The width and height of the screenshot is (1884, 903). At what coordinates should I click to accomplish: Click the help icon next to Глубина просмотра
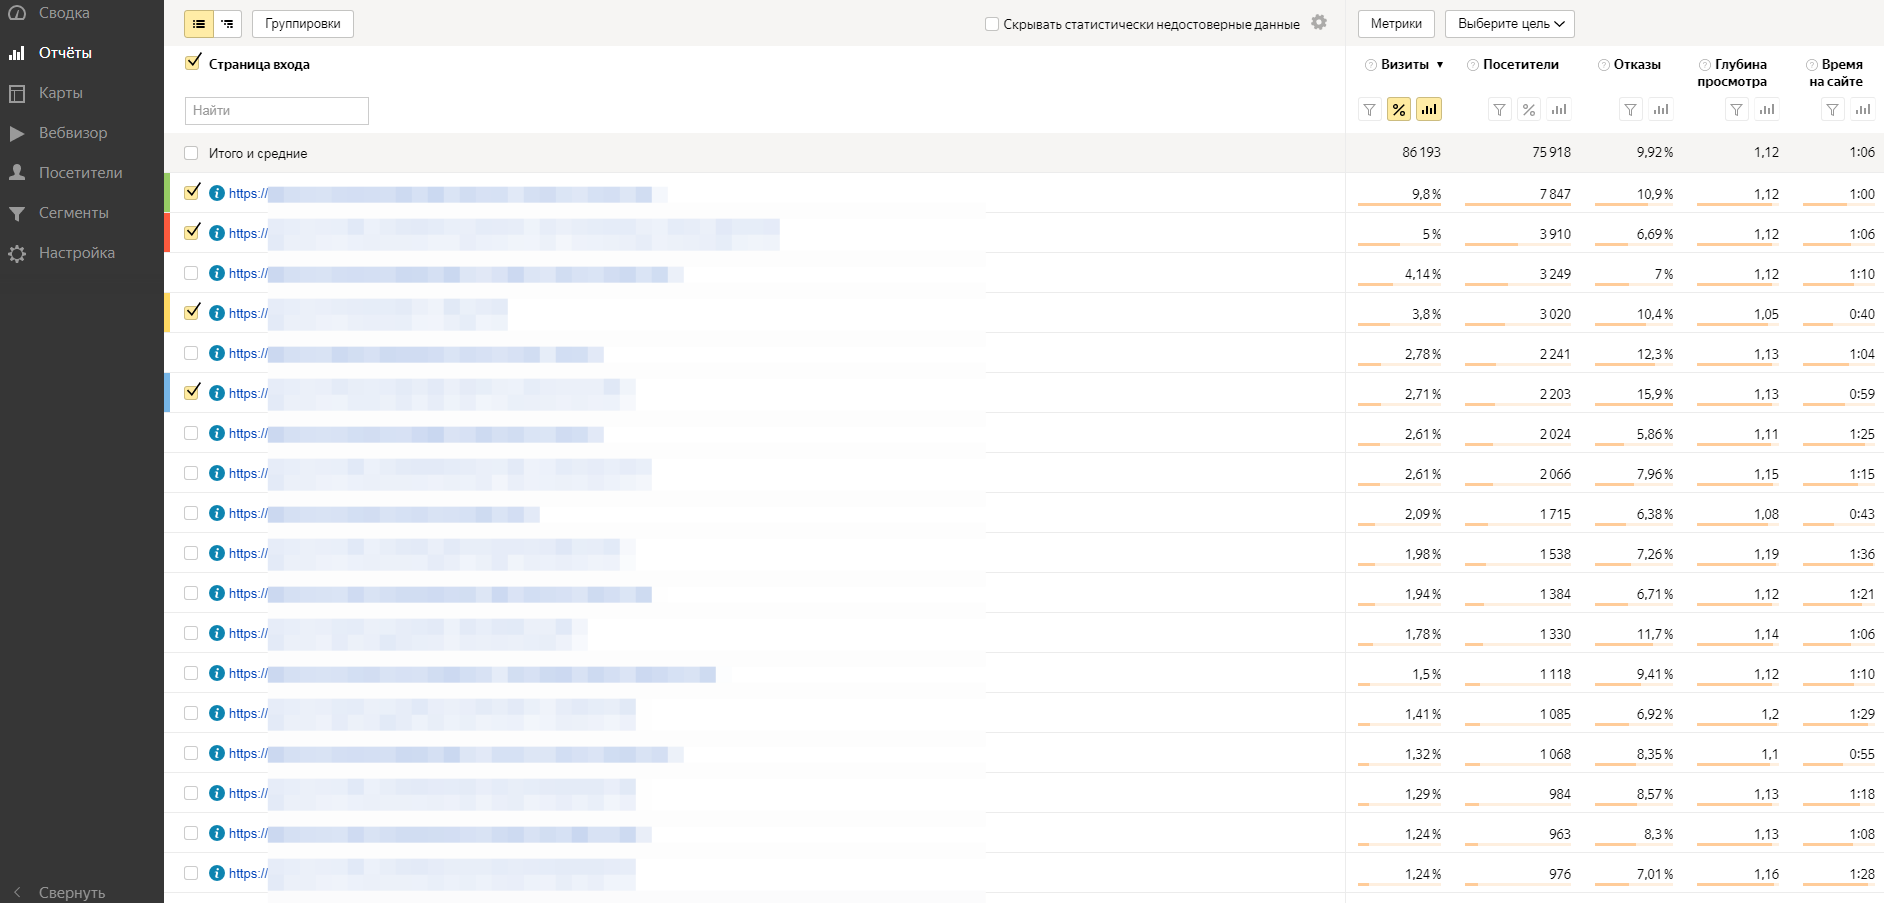[1705, 65]
